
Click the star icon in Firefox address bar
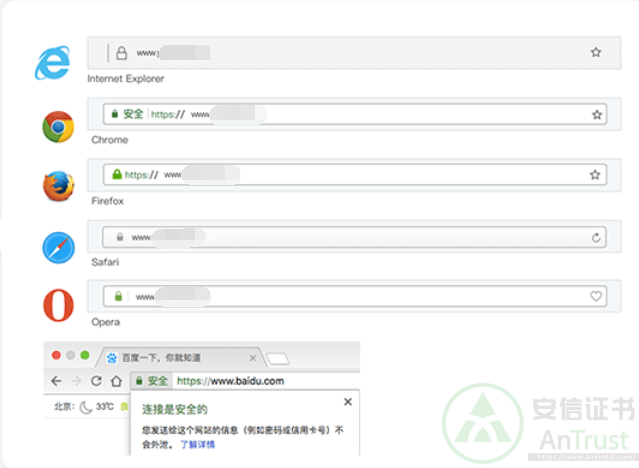pyautogui.click(x=596, y=175)
